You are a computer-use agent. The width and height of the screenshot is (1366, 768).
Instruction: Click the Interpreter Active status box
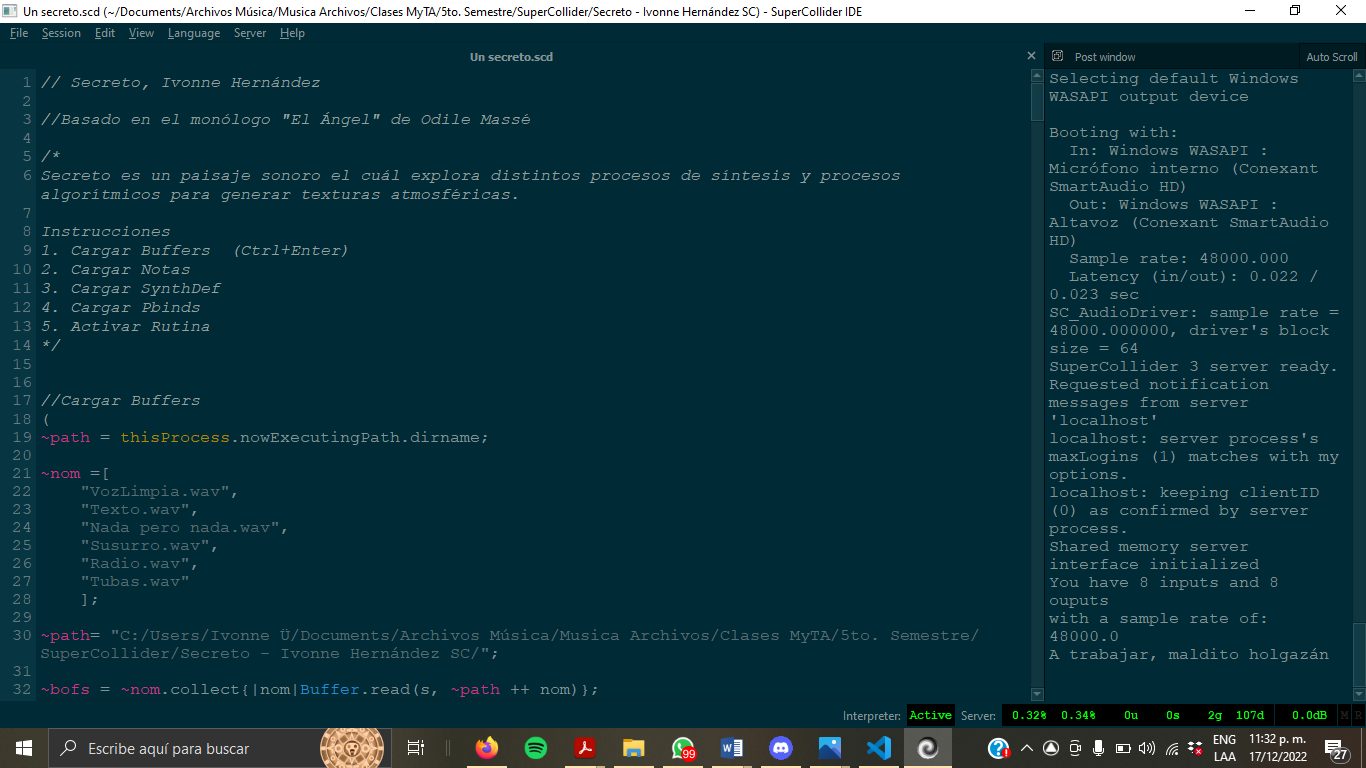(x=930, y=716)
